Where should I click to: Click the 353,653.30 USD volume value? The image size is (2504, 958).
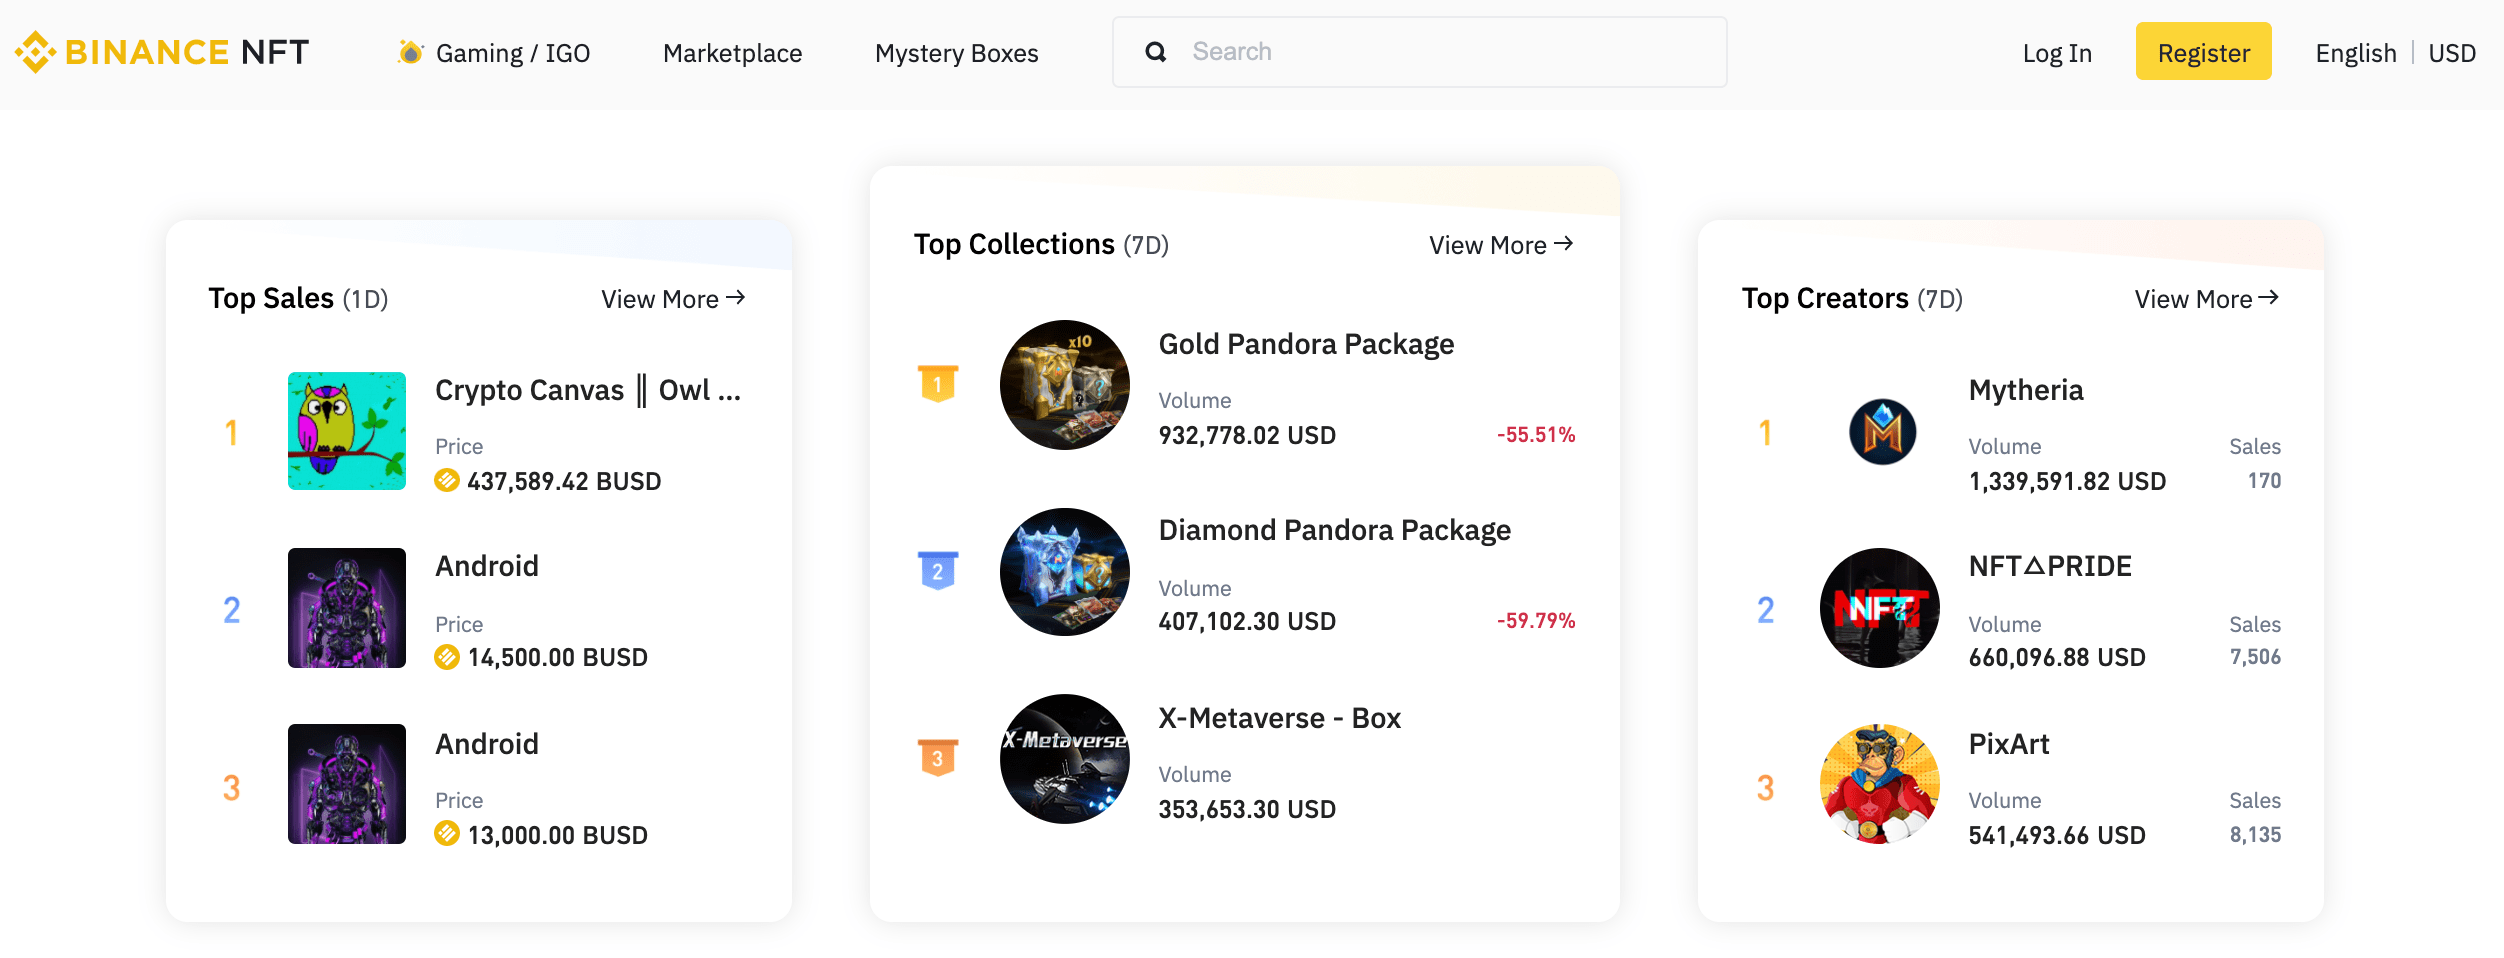coord(1247,809)
